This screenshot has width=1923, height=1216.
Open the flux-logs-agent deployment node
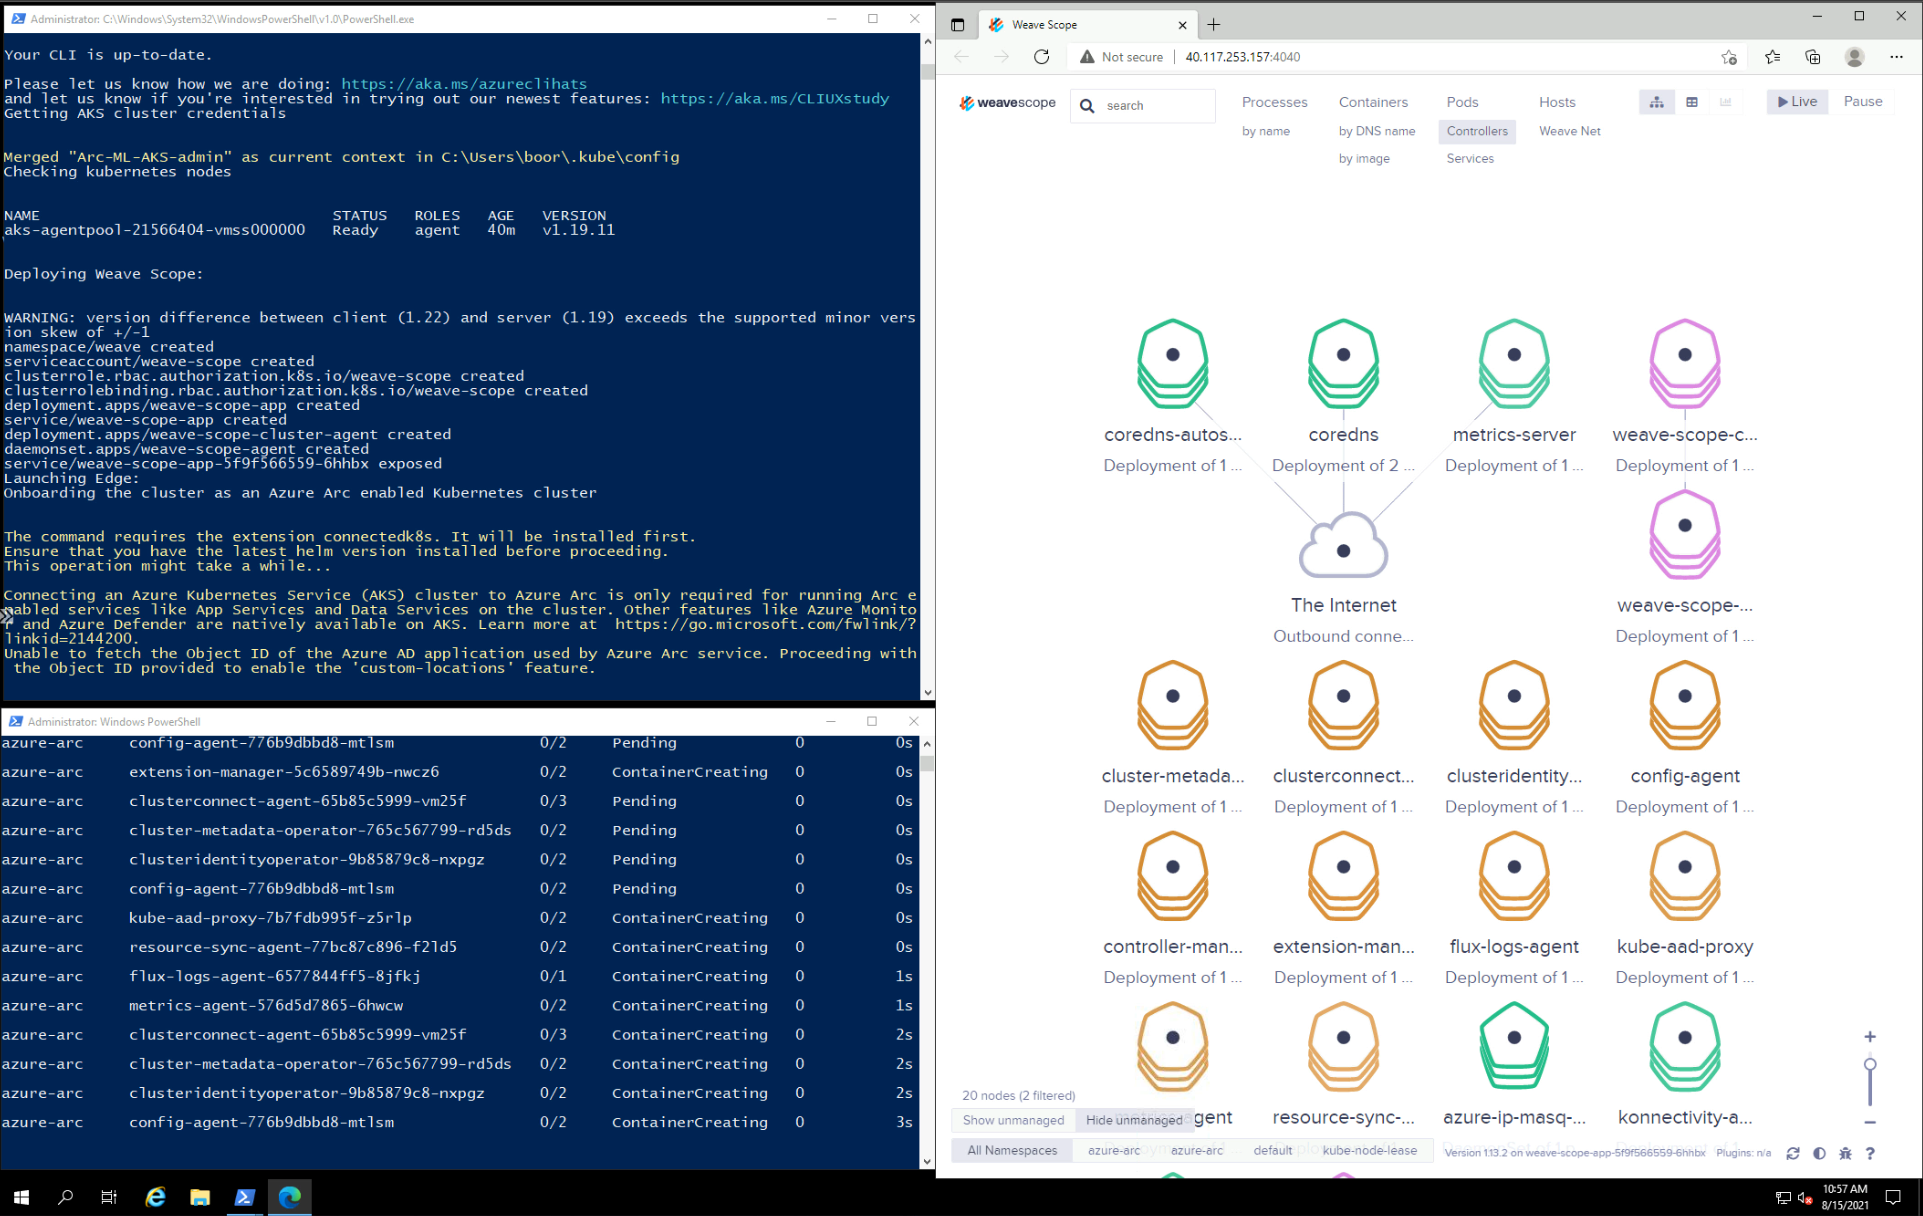pos(1514,876)
